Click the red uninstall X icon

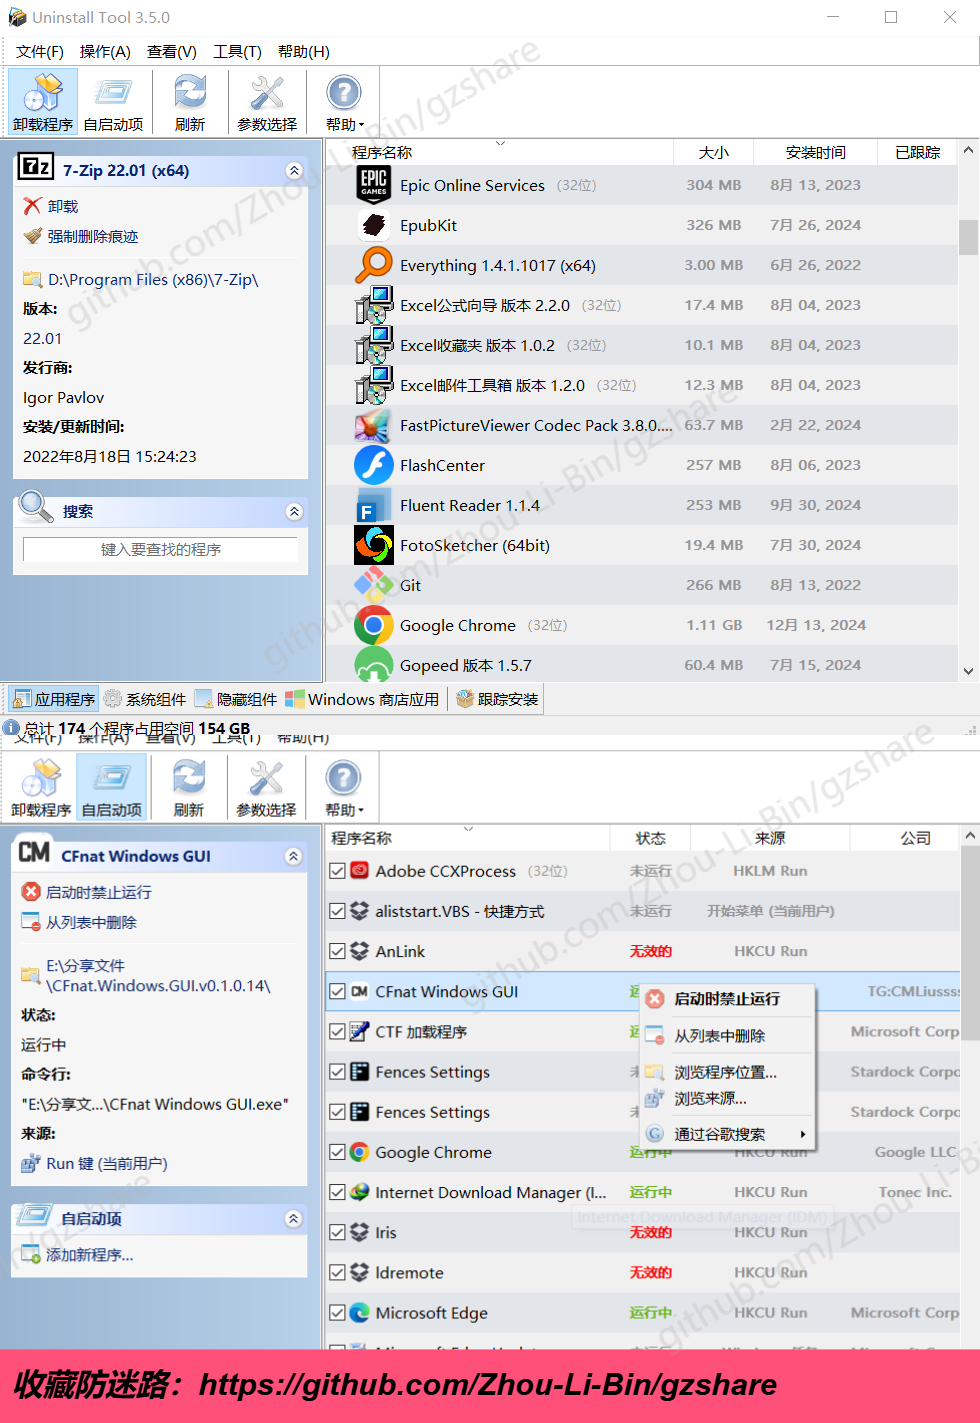coord(33,206)
